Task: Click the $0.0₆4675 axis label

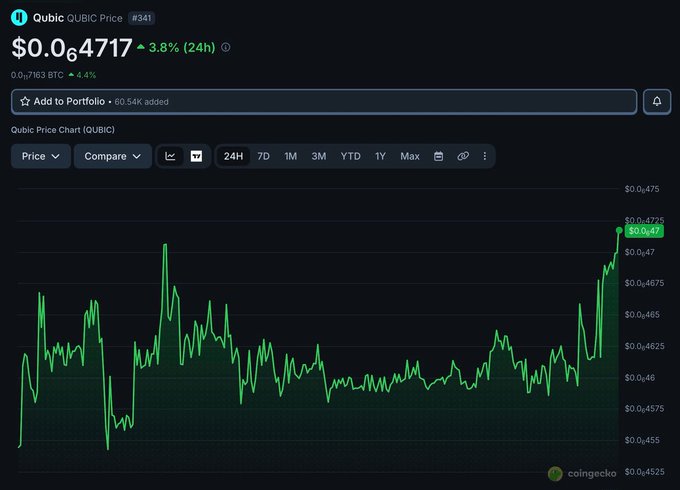Action: pyautogui.click(x=644, y=283)
